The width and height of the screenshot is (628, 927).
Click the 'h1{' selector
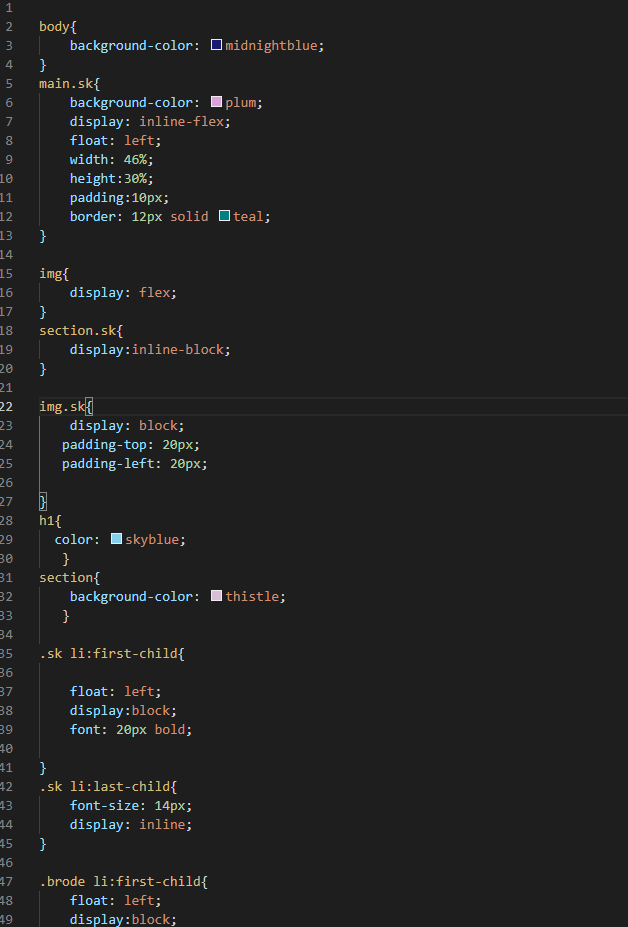point(50,520)
